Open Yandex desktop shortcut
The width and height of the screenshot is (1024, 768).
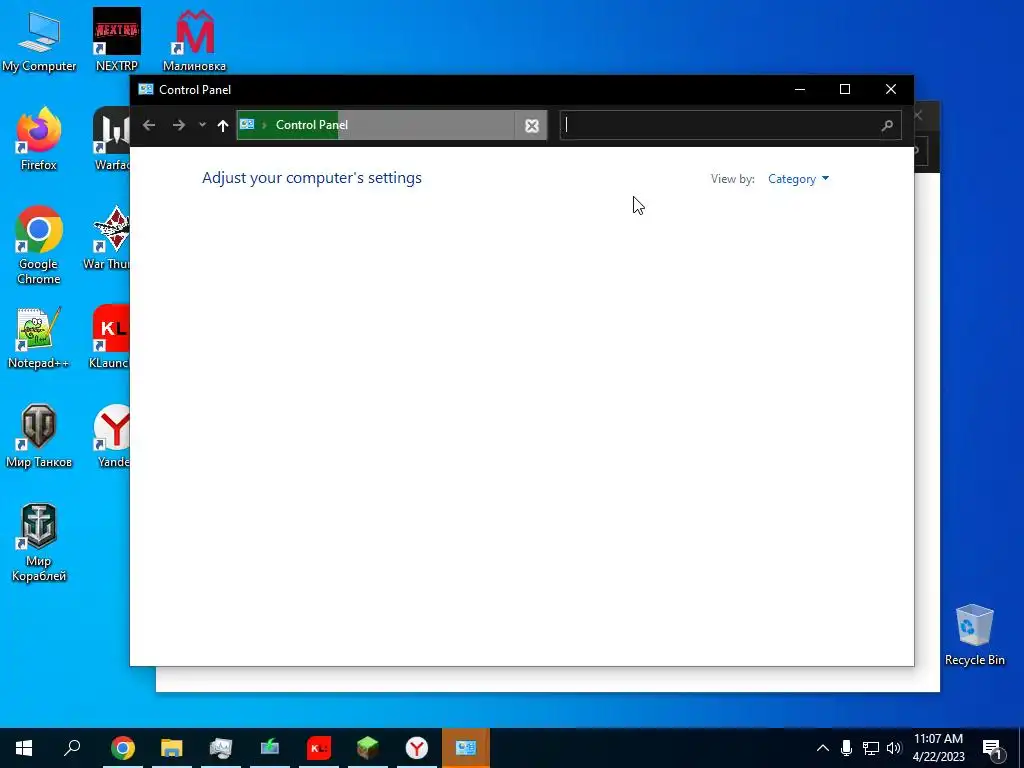113,436
